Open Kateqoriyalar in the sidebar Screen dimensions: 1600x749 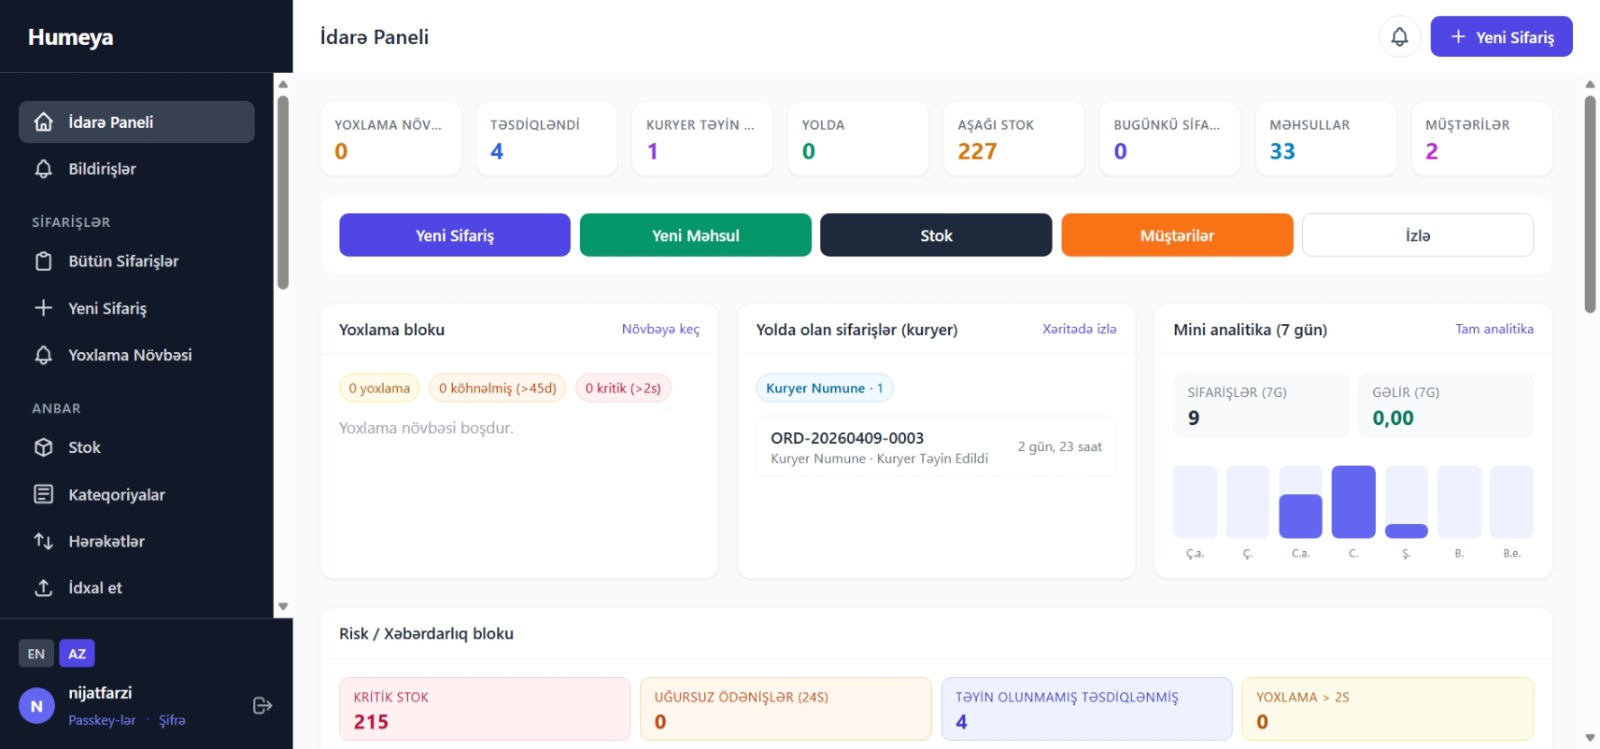point(136,494)
